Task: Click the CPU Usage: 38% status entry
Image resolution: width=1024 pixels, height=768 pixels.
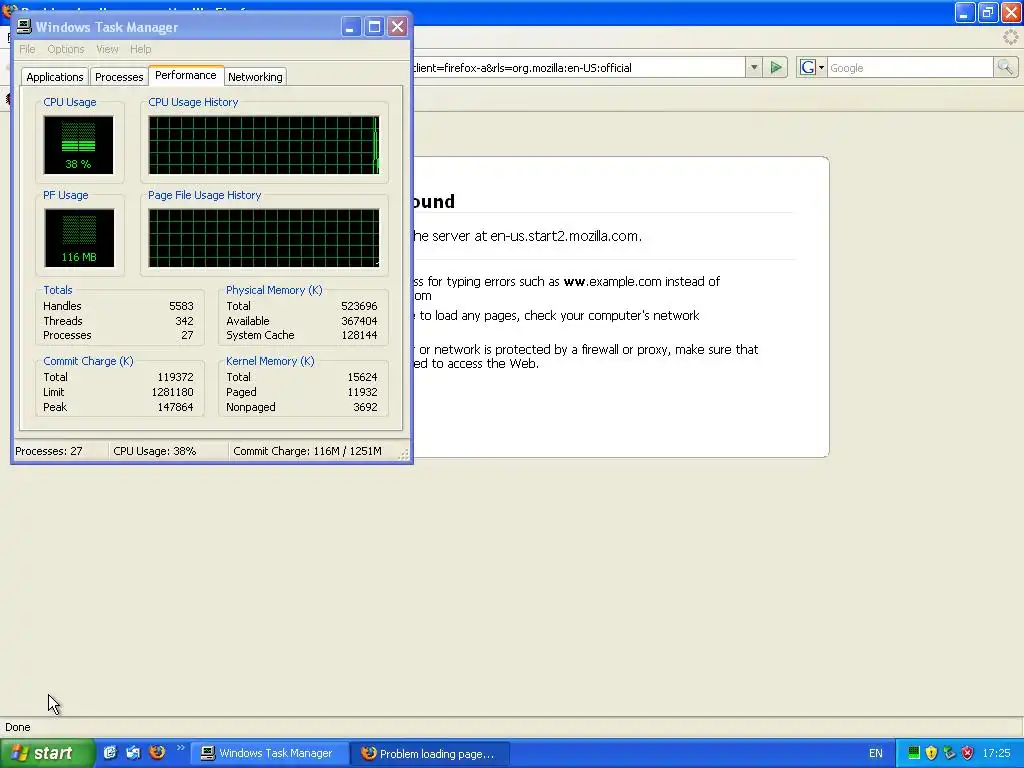Action: click(x=155, y=451)
